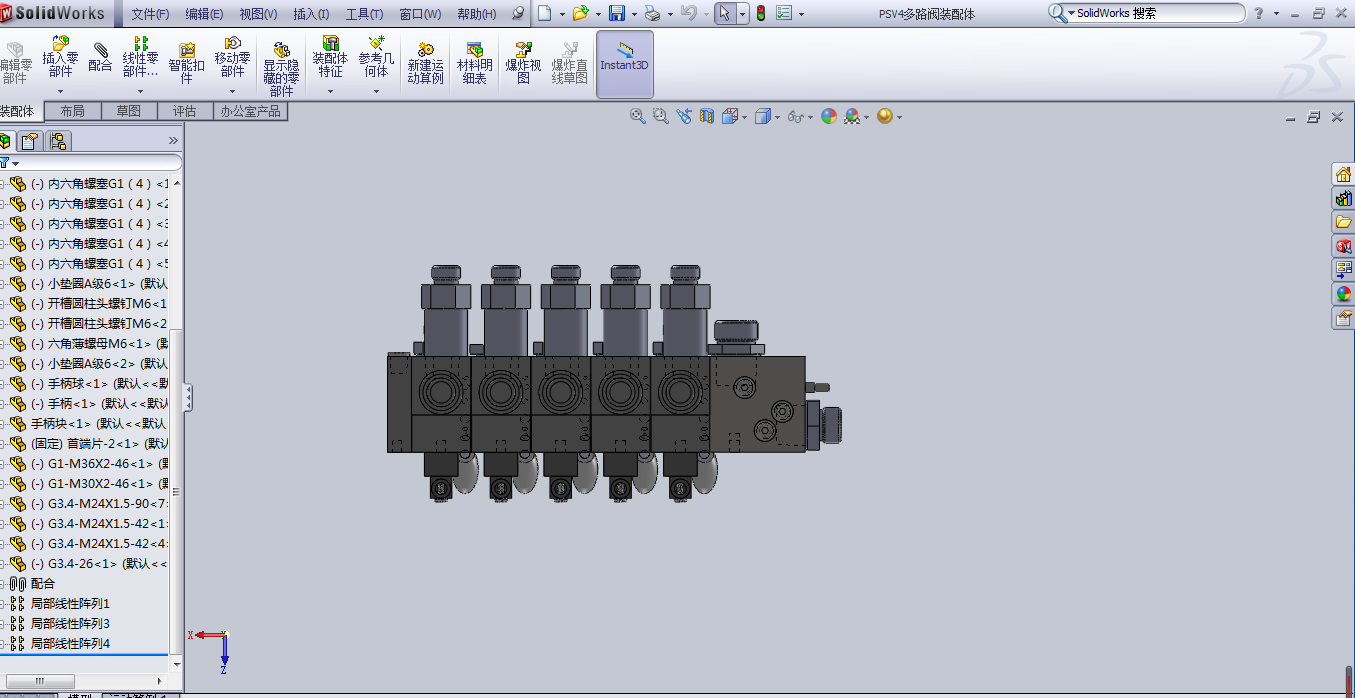Open the PropertyManager tab icon
The image size is (1355, 698).
tap(31, 141)
